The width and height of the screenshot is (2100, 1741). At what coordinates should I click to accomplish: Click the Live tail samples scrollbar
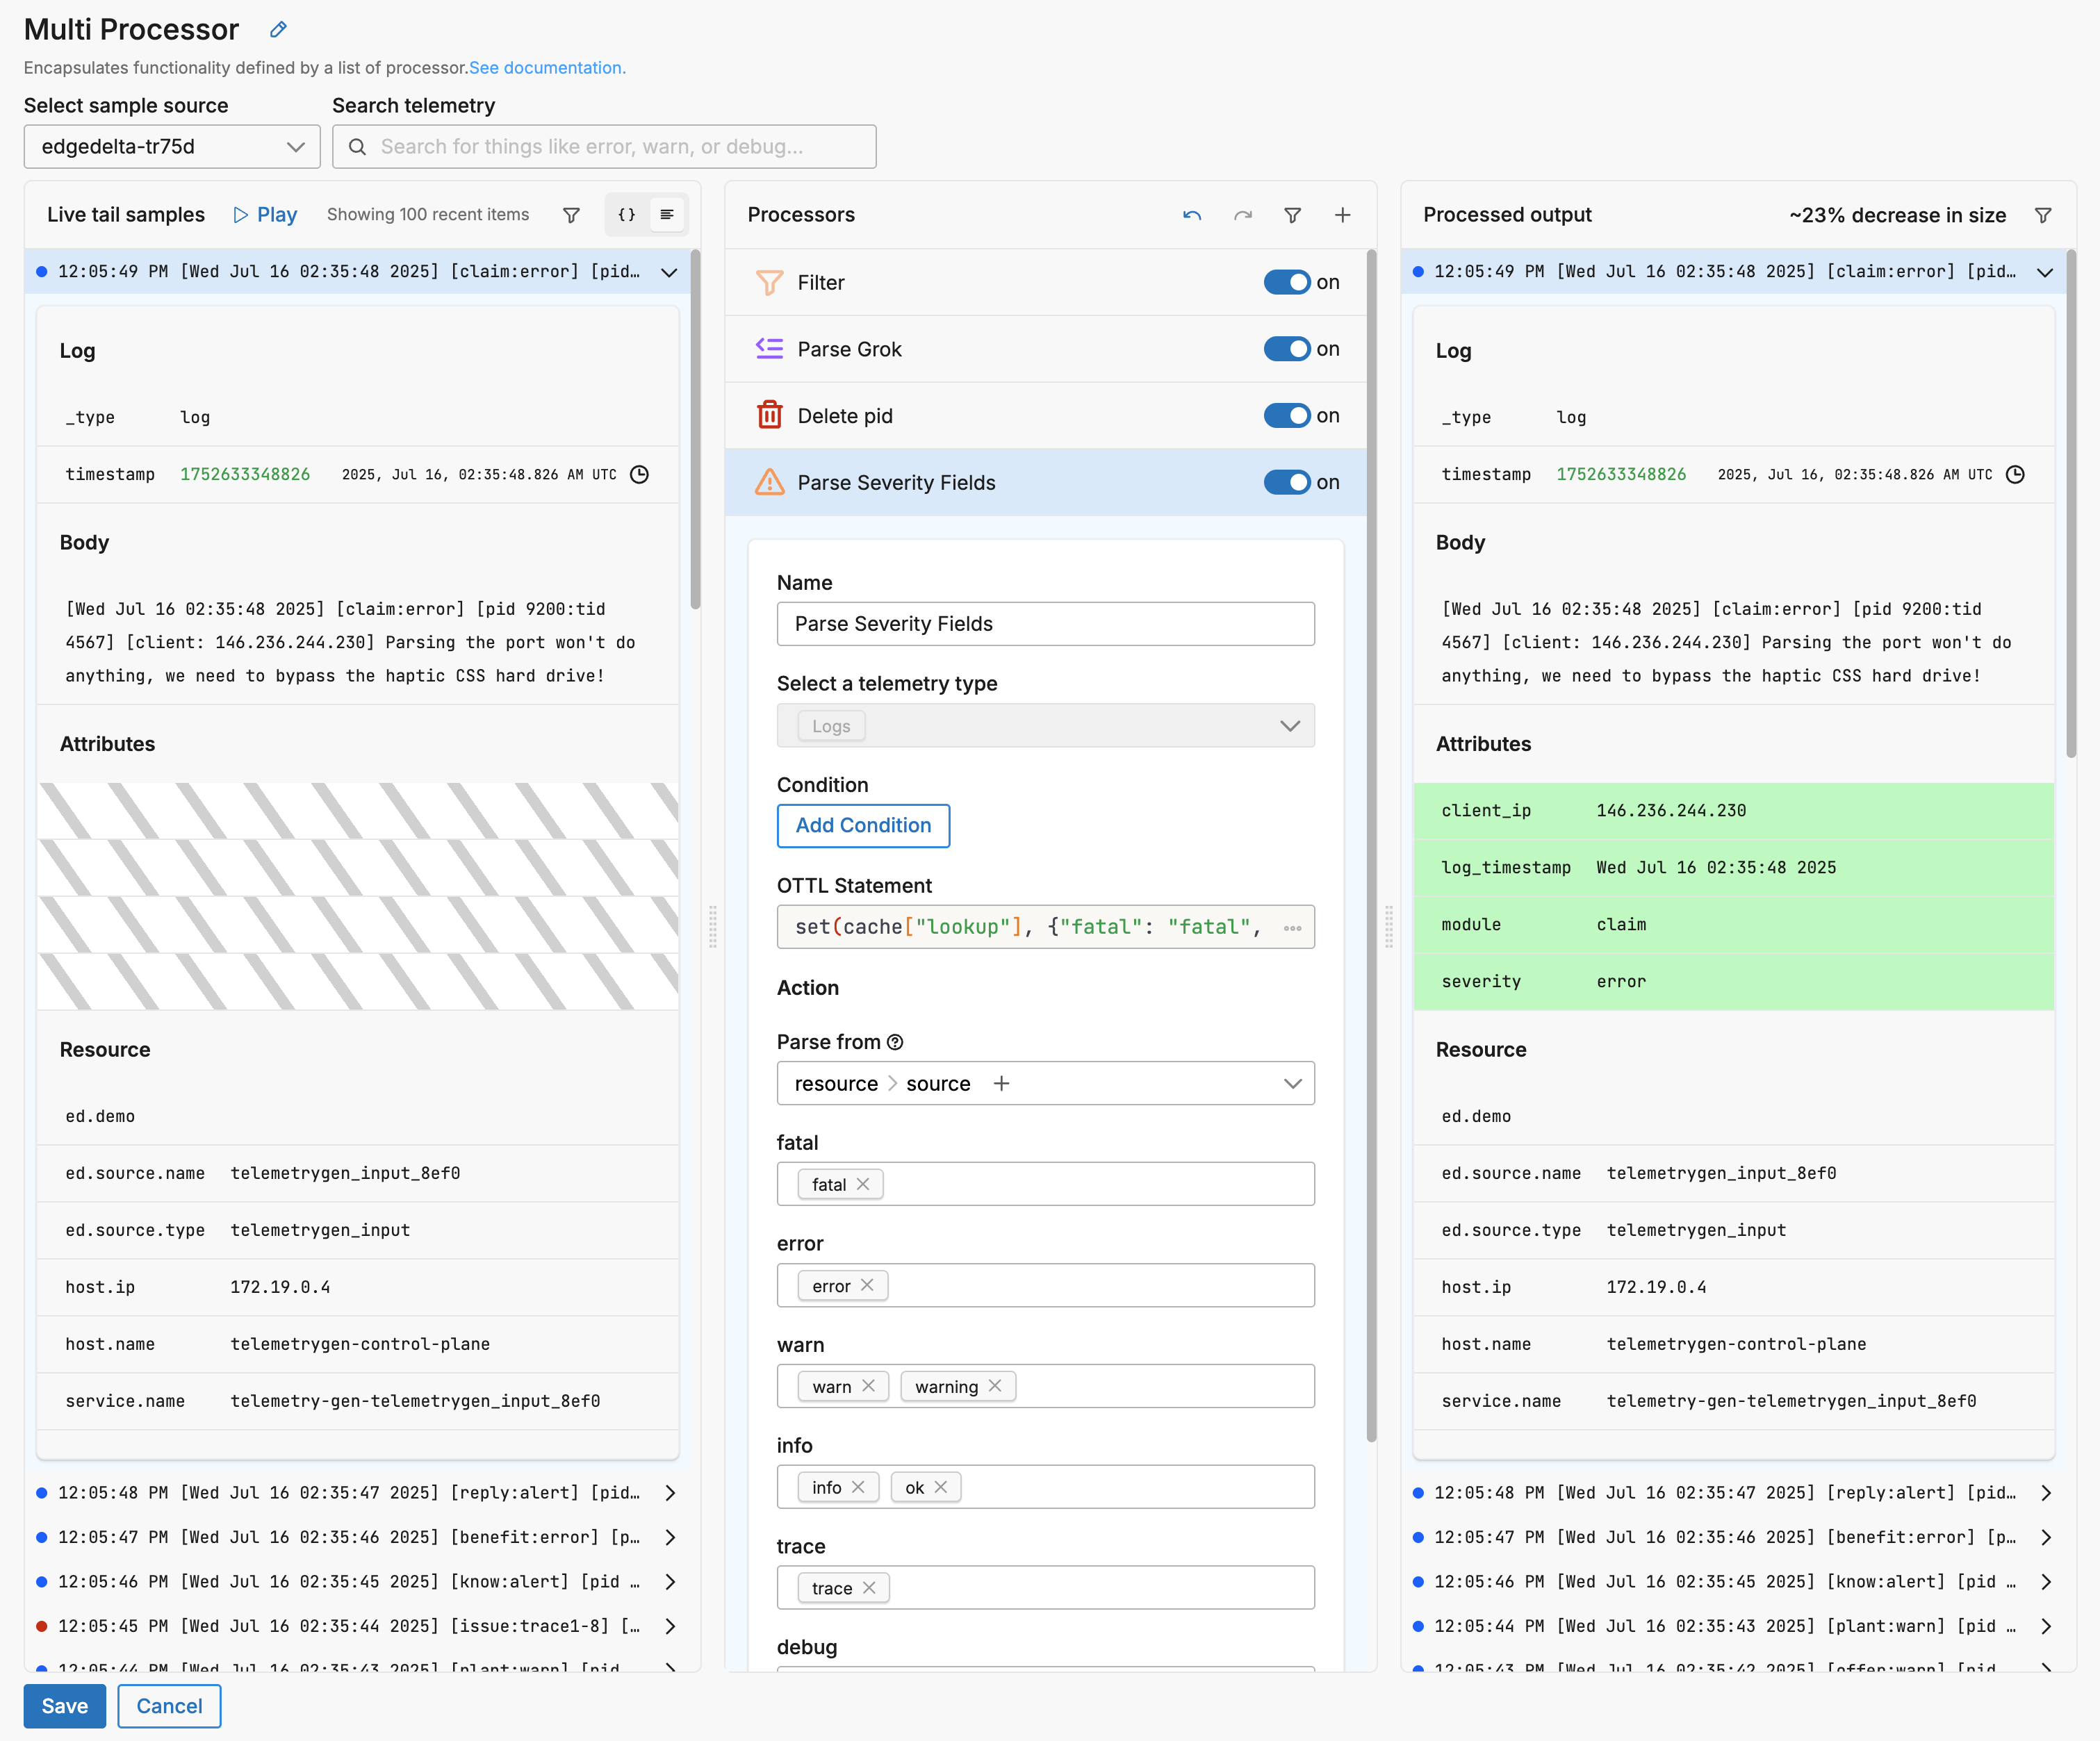[695, 430]
